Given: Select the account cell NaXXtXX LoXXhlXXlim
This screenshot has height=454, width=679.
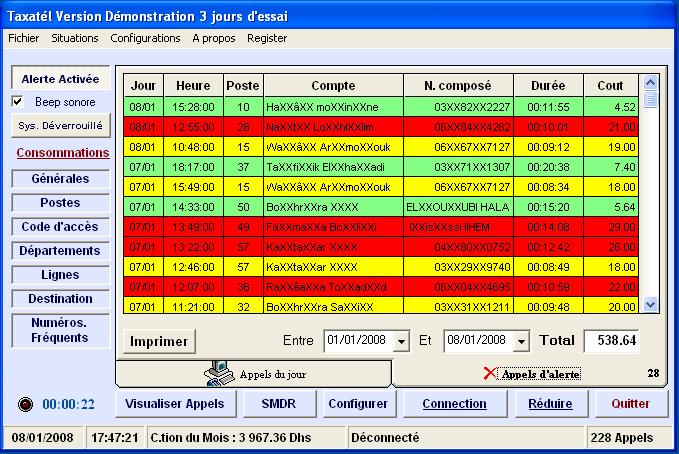Looking at the screenshot, I should (x=333, y=127).
